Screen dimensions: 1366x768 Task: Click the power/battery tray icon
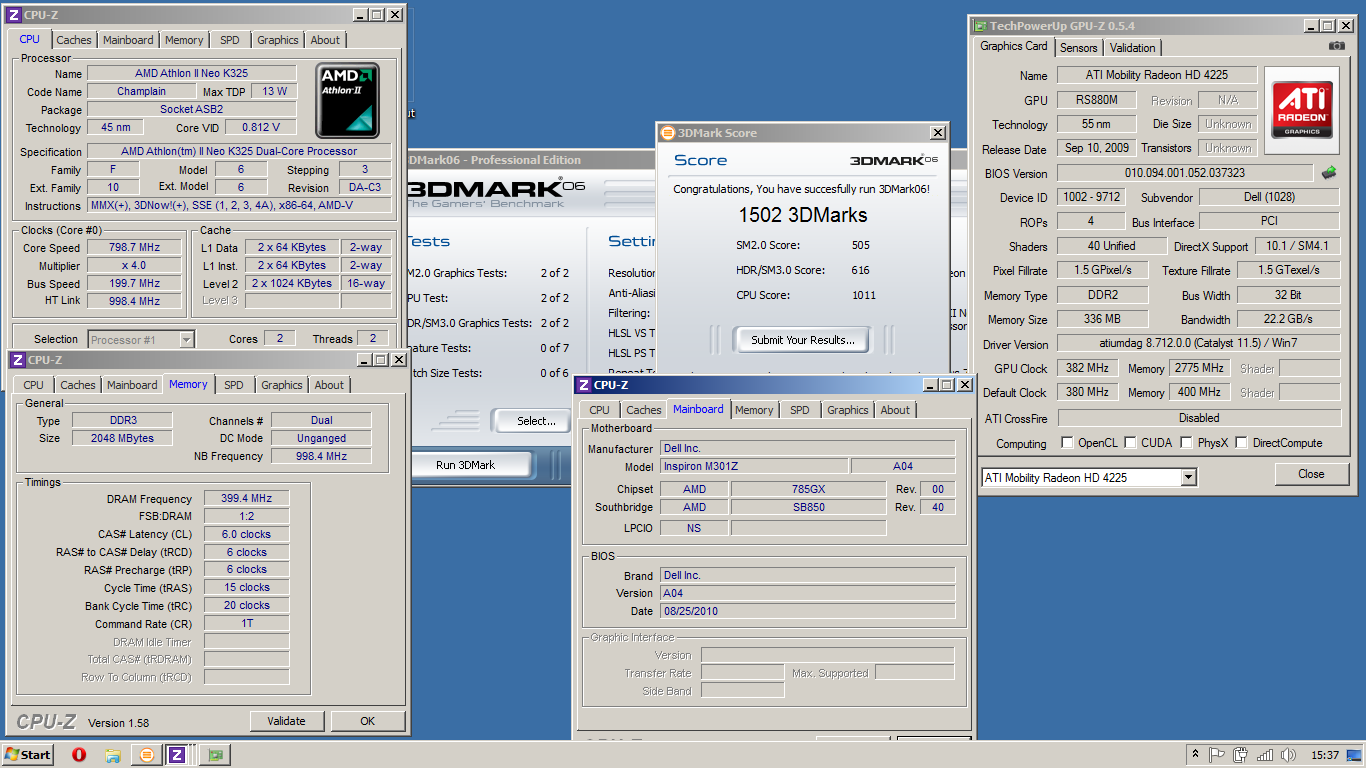click(x=1241, y=755)
